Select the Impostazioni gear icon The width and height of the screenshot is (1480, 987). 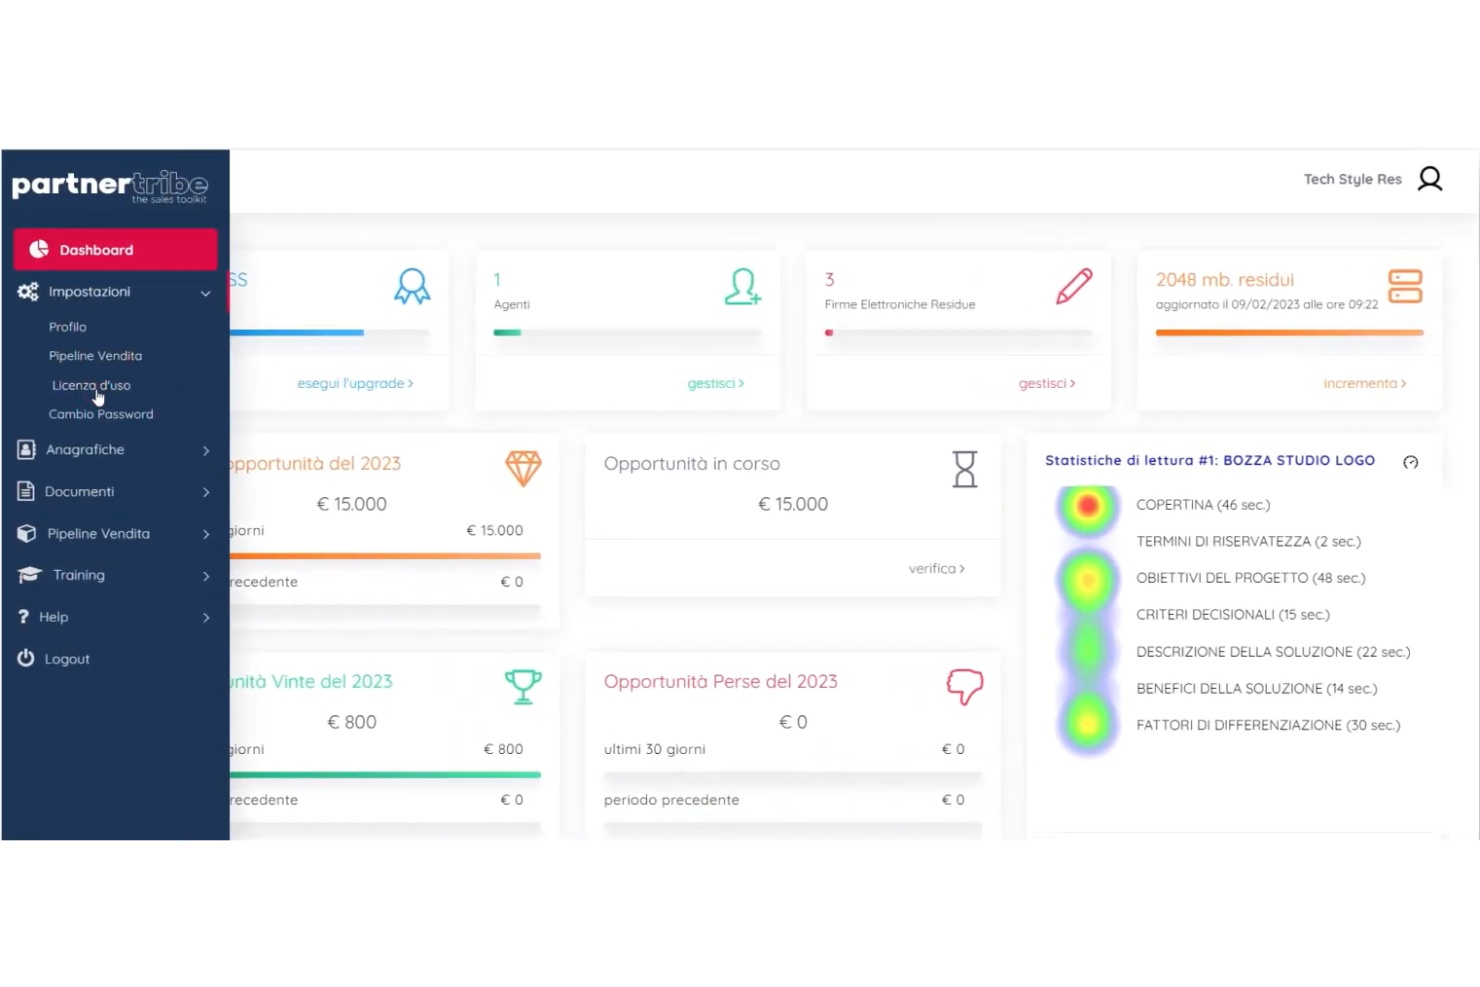pos(27,291)
